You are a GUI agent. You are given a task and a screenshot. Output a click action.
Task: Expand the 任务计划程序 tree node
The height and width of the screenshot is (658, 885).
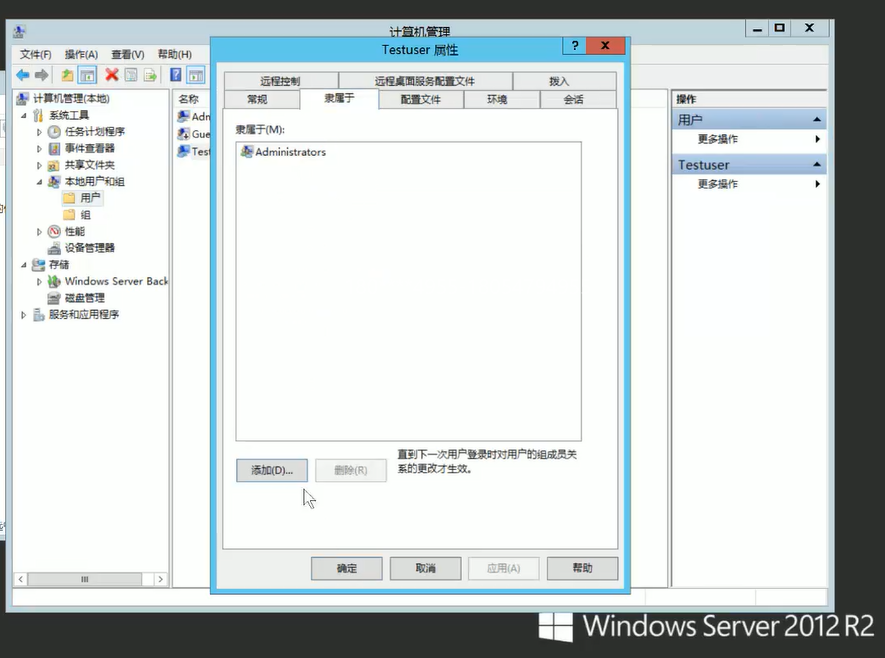40,132
